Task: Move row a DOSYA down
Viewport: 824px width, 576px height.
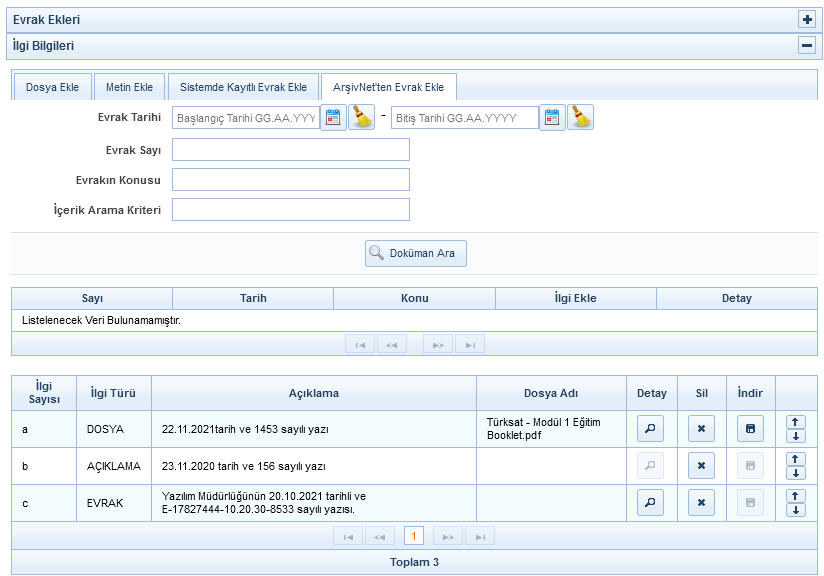Action: (796, 436)
